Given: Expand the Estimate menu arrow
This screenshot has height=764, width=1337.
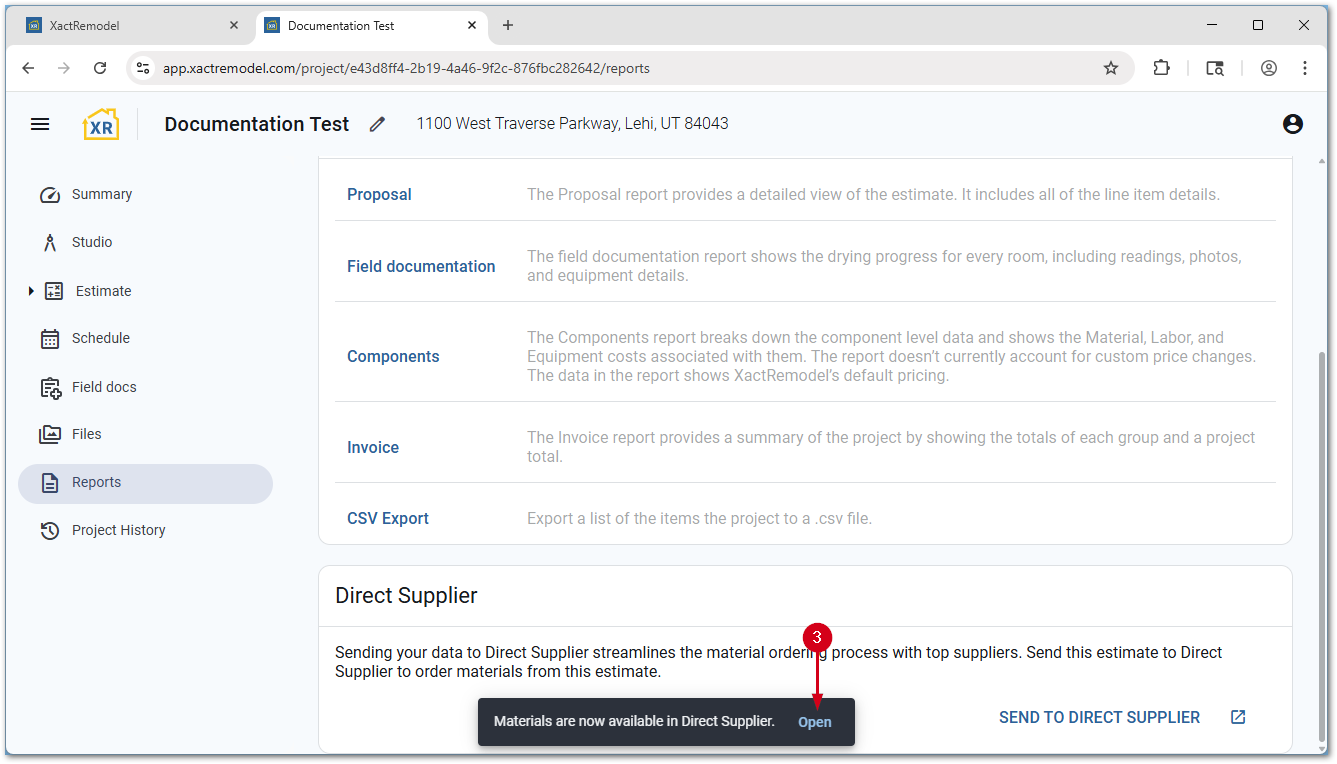Looking at the screenshot, I should tap(31, 291).
